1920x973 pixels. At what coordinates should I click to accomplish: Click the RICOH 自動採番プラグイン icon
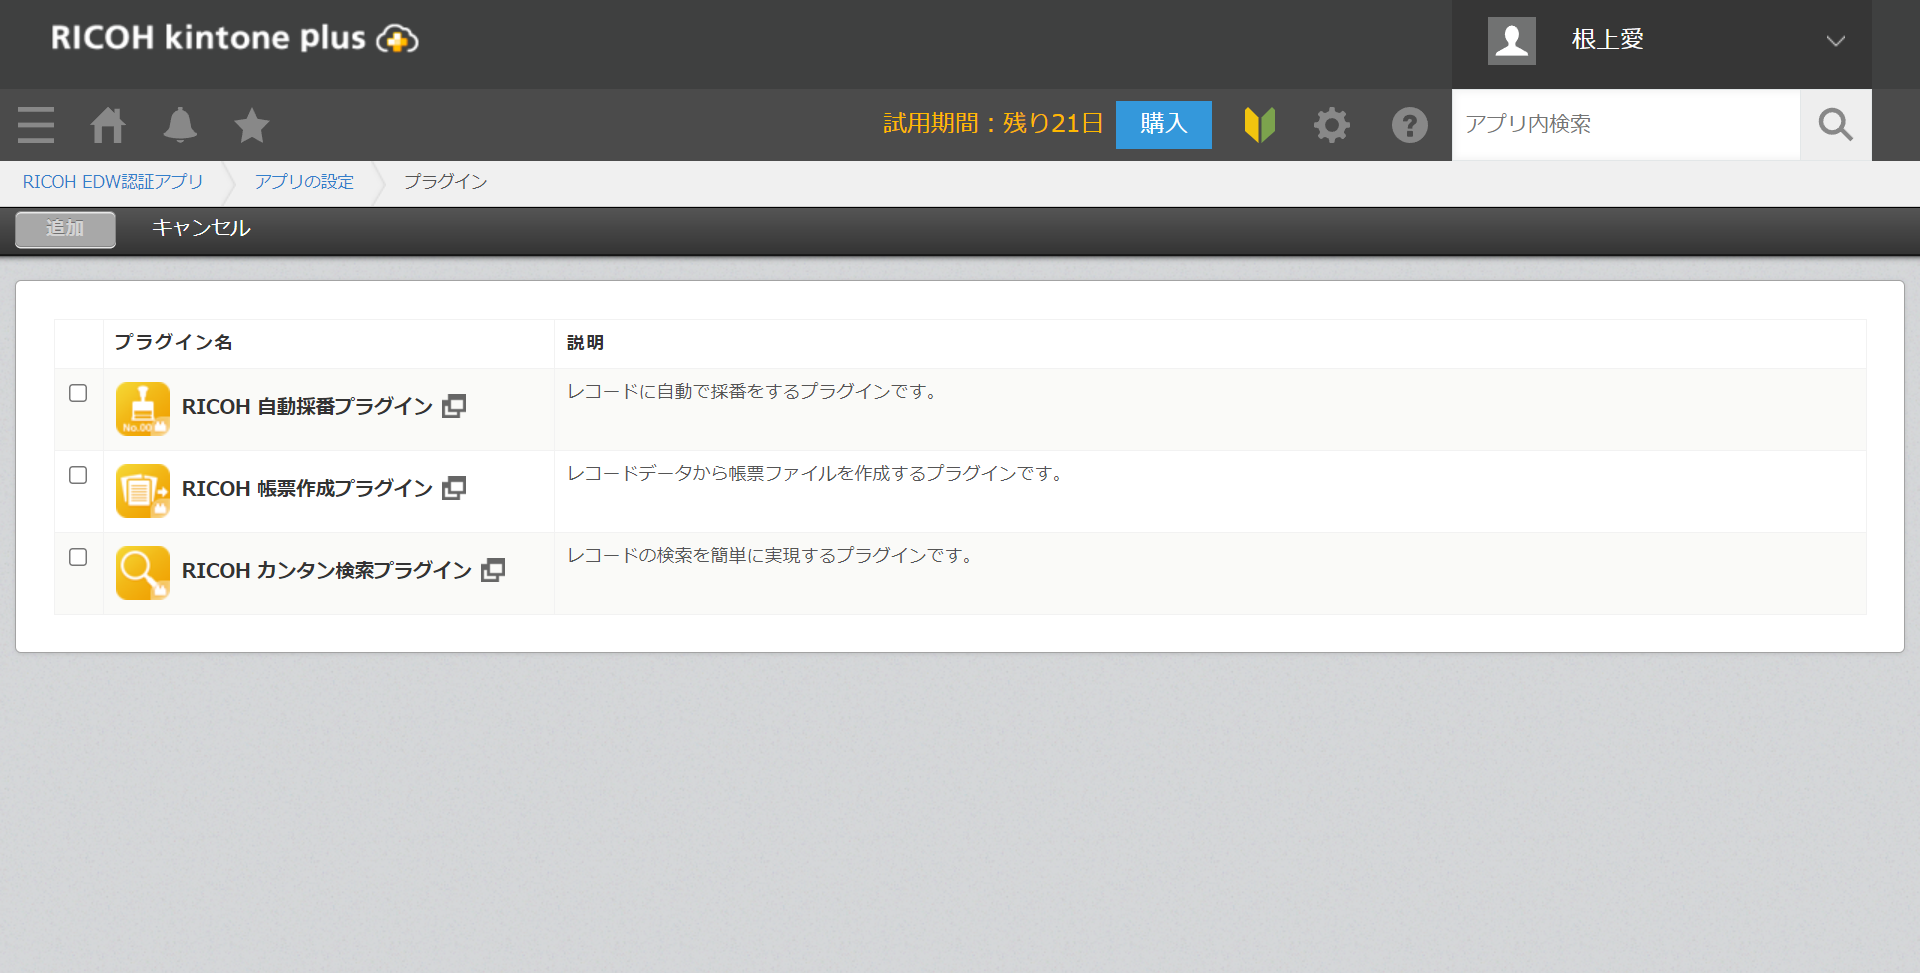coord(143,409)
